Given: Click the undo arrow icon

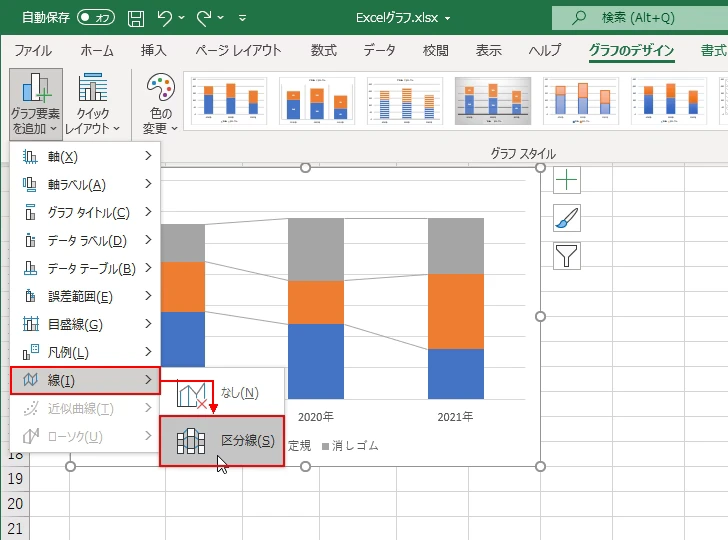Looking at the screenshot, I should click(164, 18).
